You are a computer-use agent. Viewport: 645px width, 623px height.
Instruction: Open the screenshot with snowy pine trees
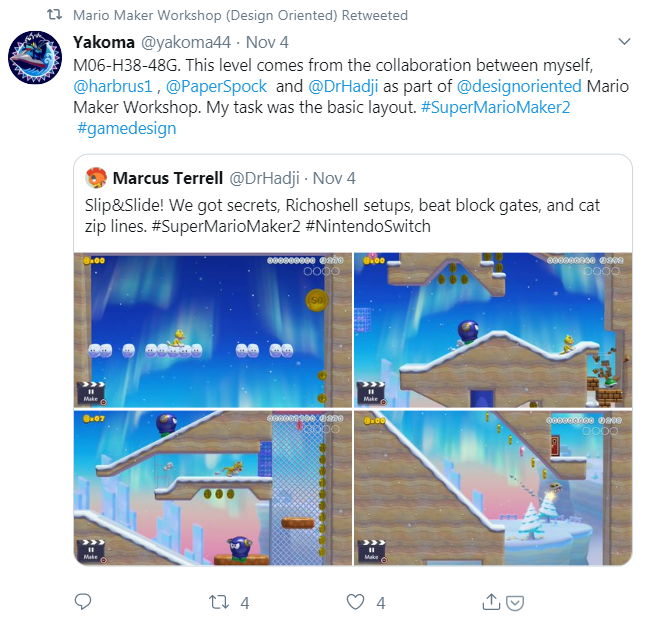pyautogui.click(x=493, y=488)
